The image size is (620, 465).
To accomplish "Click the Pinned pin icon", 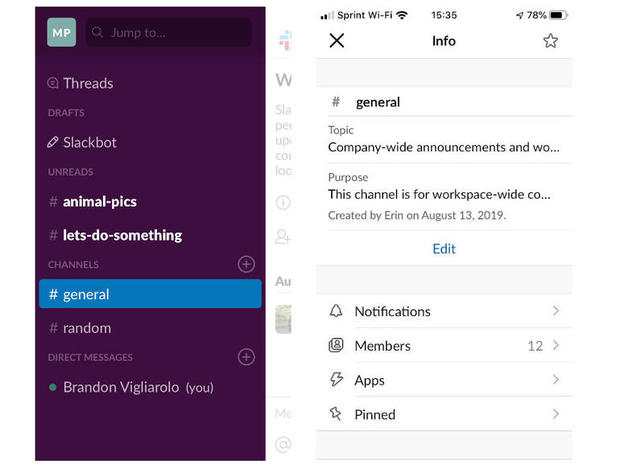I will tap(336, 414).
